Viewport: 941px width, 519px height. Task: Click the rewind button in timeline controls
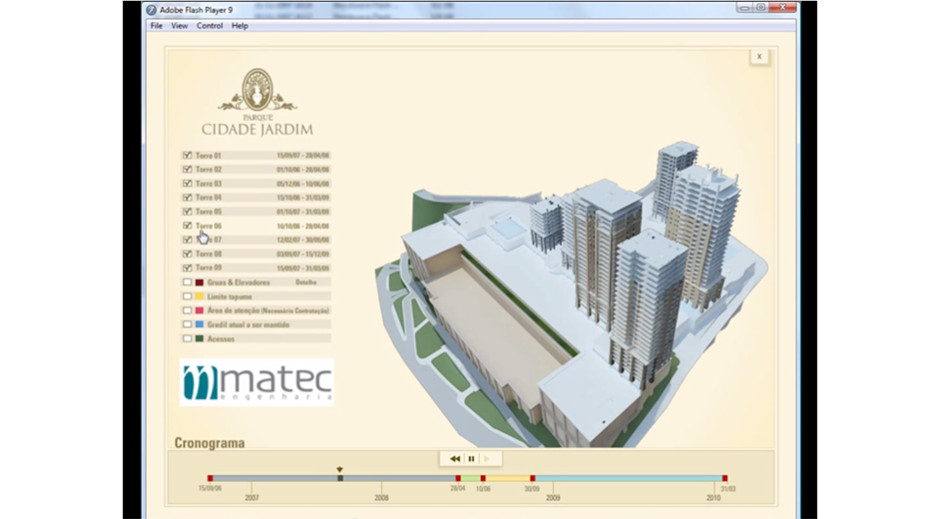455,459
